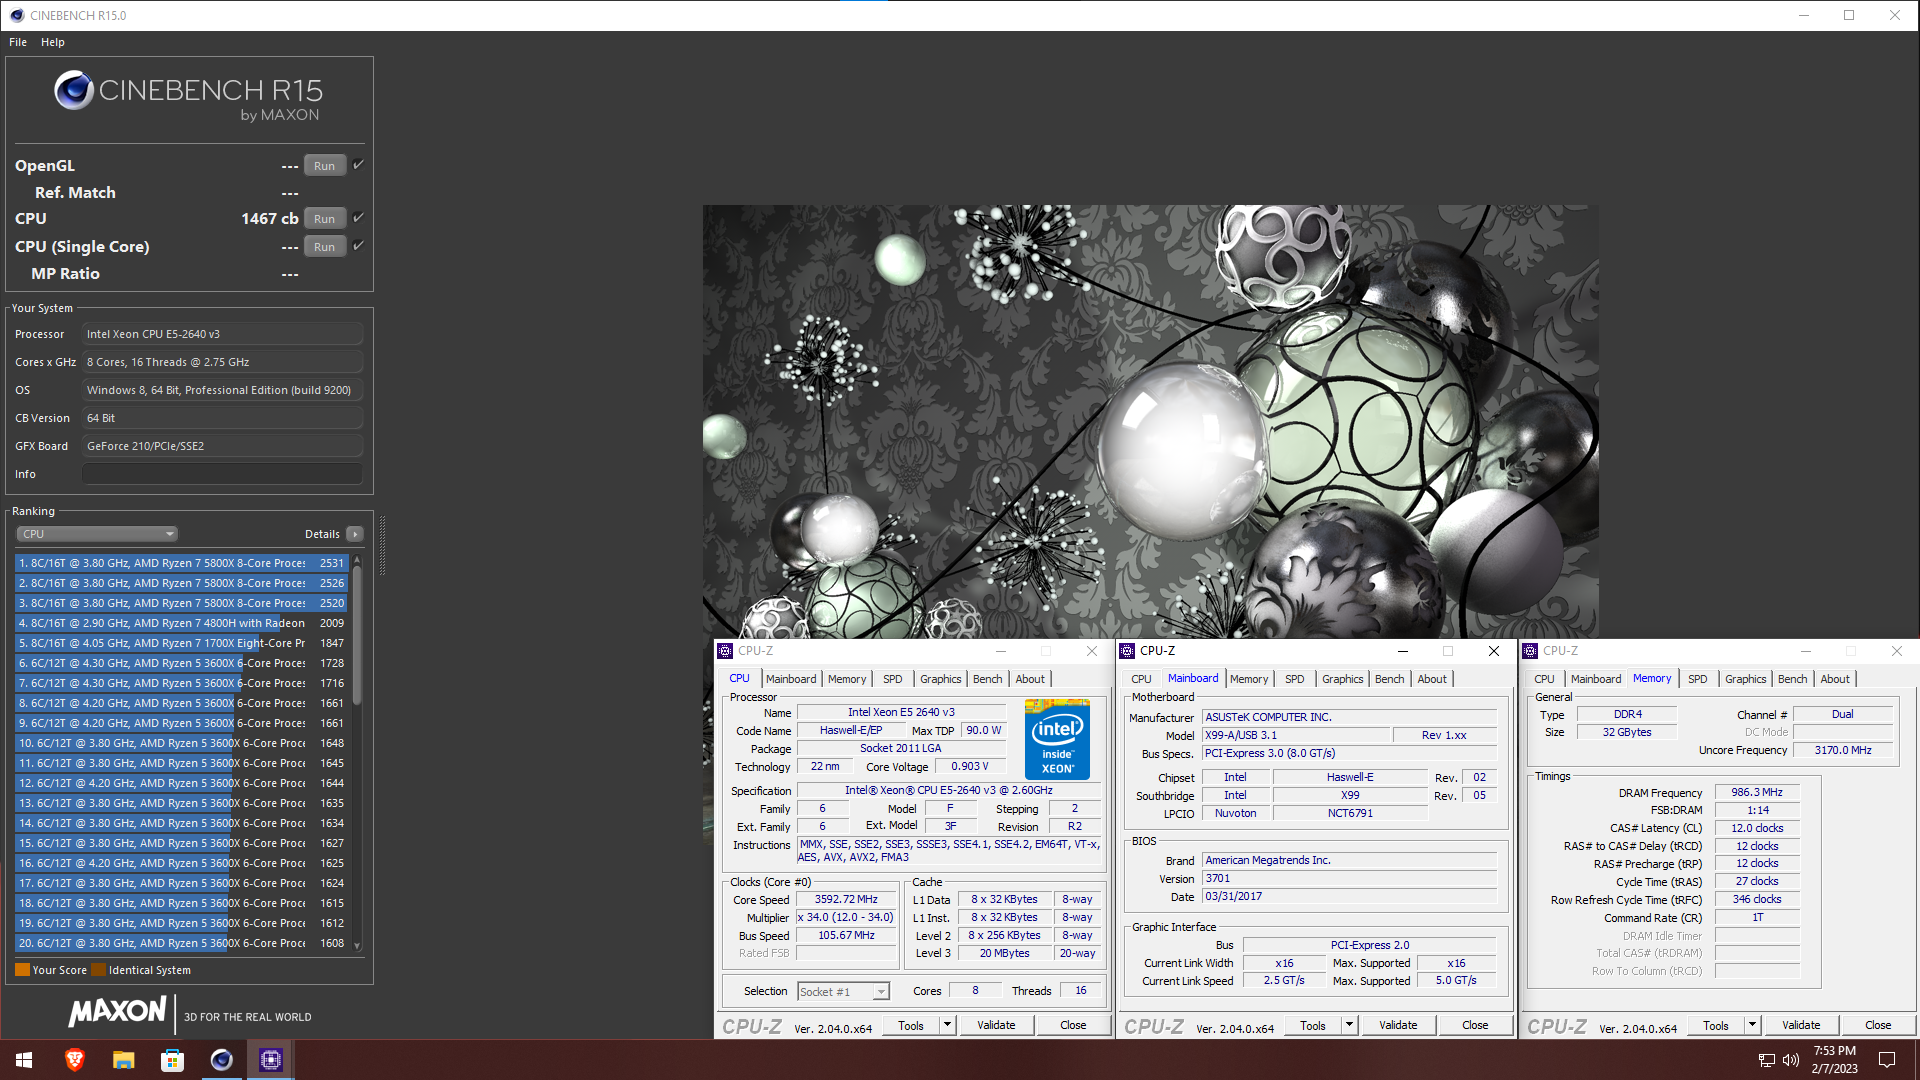This screenshot has height=1080, width=1920.
Task: Switch to SPD tab in CPU-Z Mainboard window
Action: (1294, 679)
